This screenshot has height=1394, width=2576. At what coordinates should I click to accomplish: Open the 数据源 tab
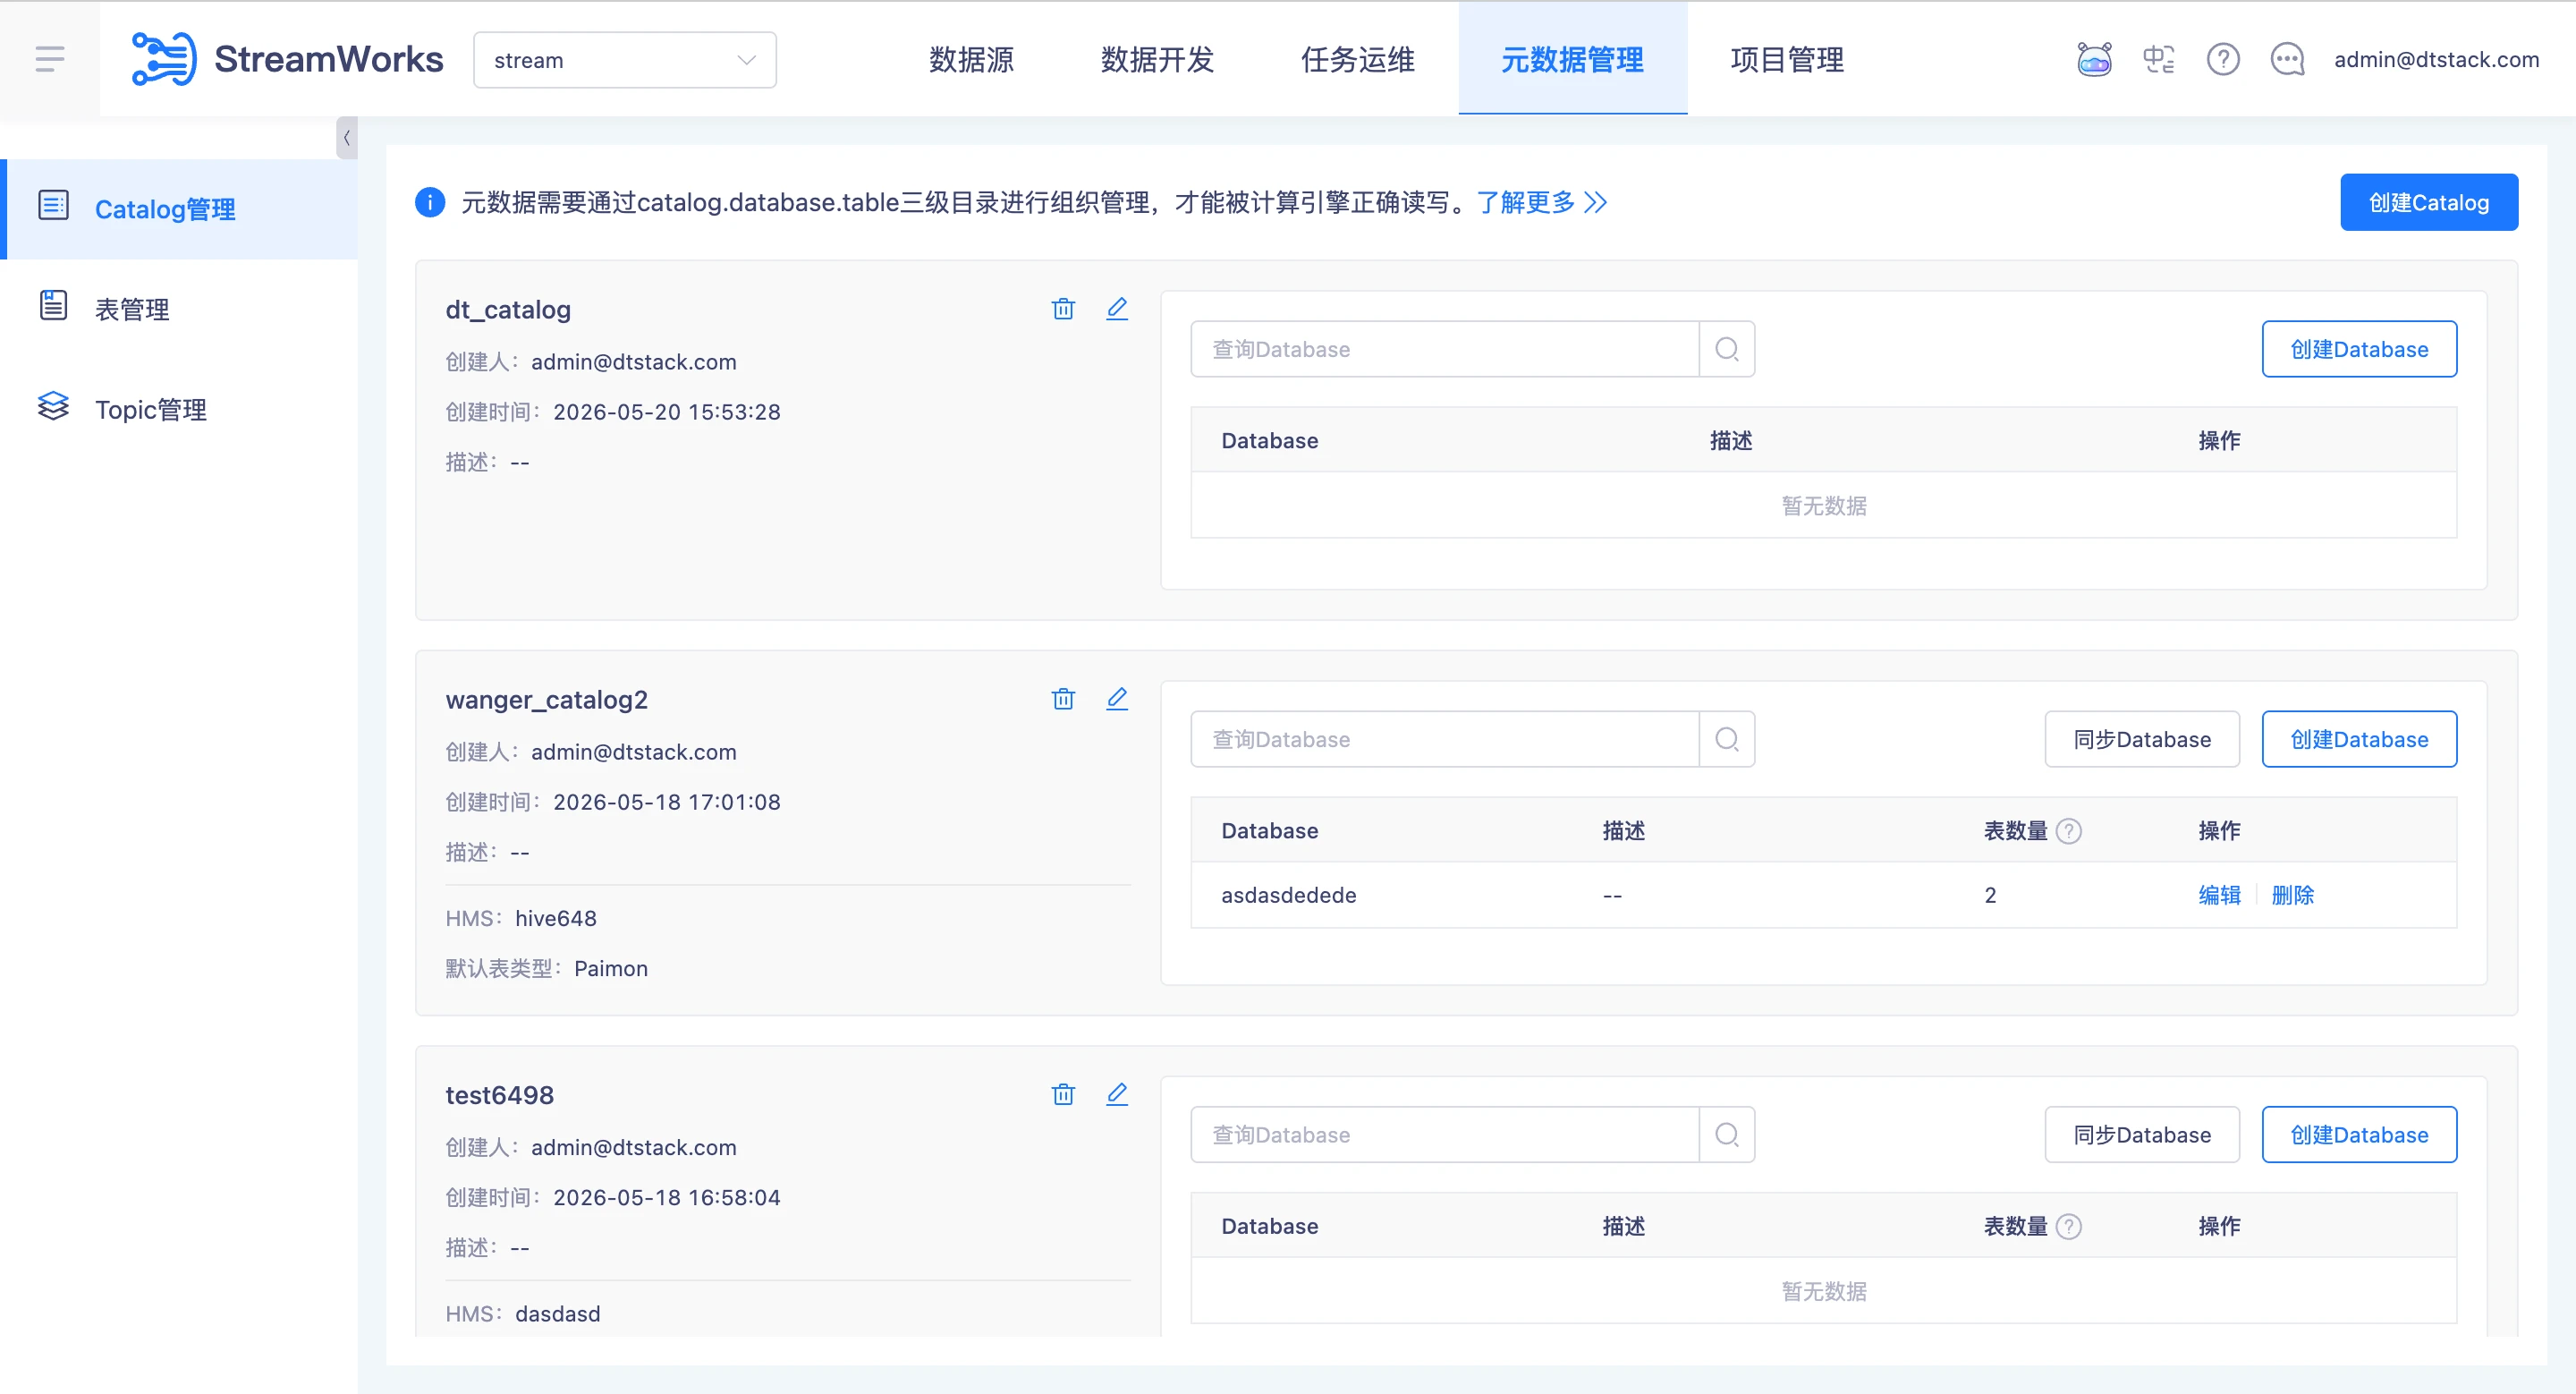971,60
